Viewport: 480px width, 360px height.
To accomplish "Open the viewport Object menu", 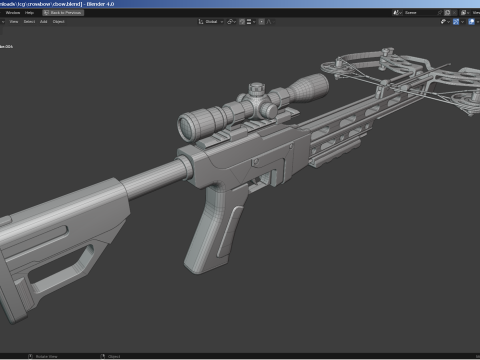I will (59, 22).
